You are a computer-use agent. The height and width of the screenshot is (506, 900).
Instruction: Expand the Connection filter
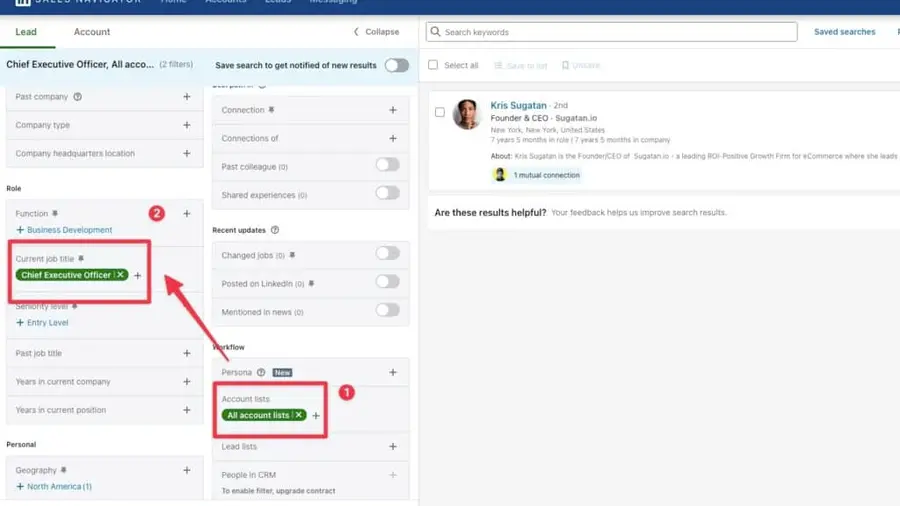tap(393, 110)
